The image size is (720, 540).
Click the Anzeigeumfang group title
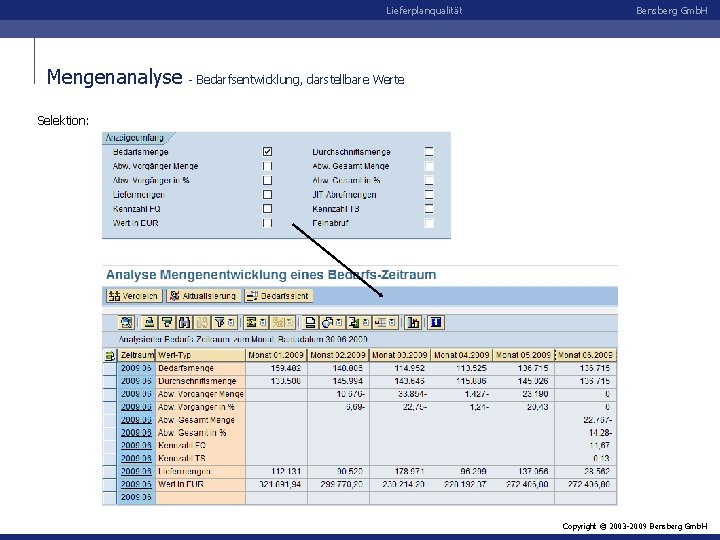point(135,137)
